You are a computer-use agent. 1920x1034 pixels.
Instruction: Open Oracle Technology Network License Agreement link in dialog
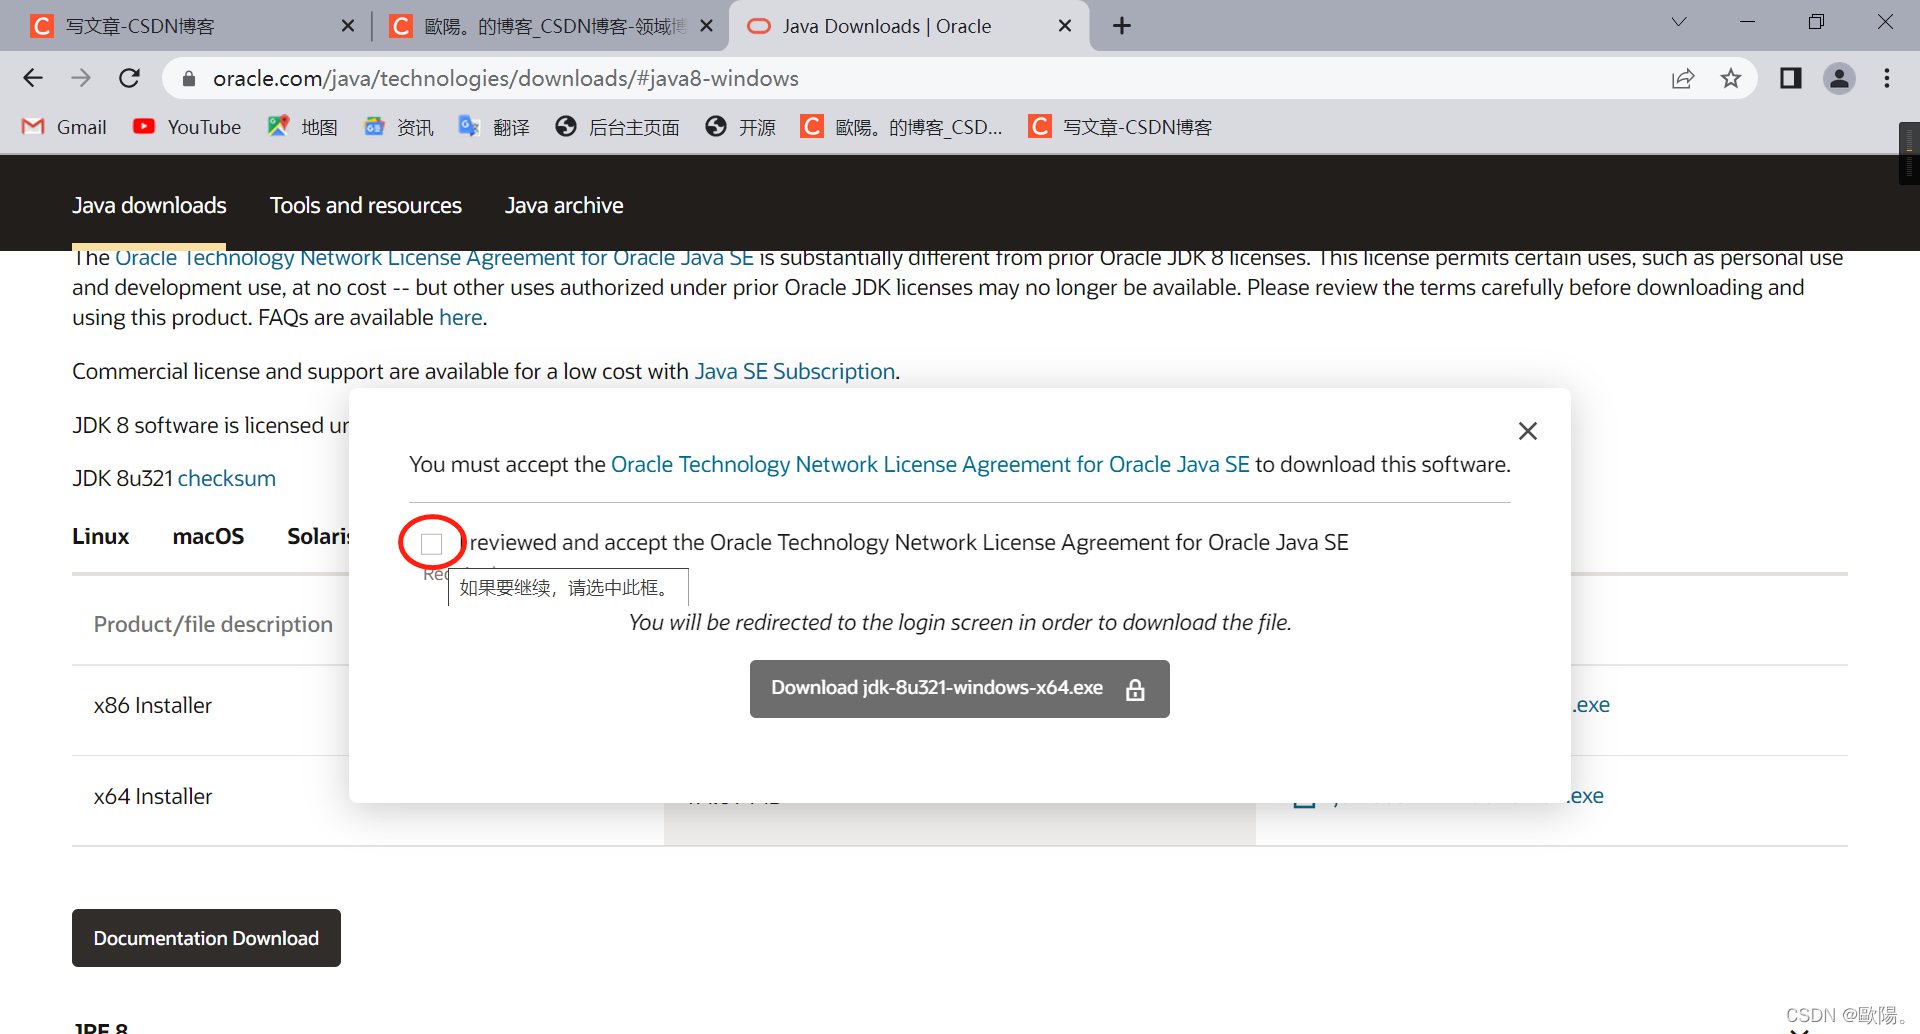[930, 464]
